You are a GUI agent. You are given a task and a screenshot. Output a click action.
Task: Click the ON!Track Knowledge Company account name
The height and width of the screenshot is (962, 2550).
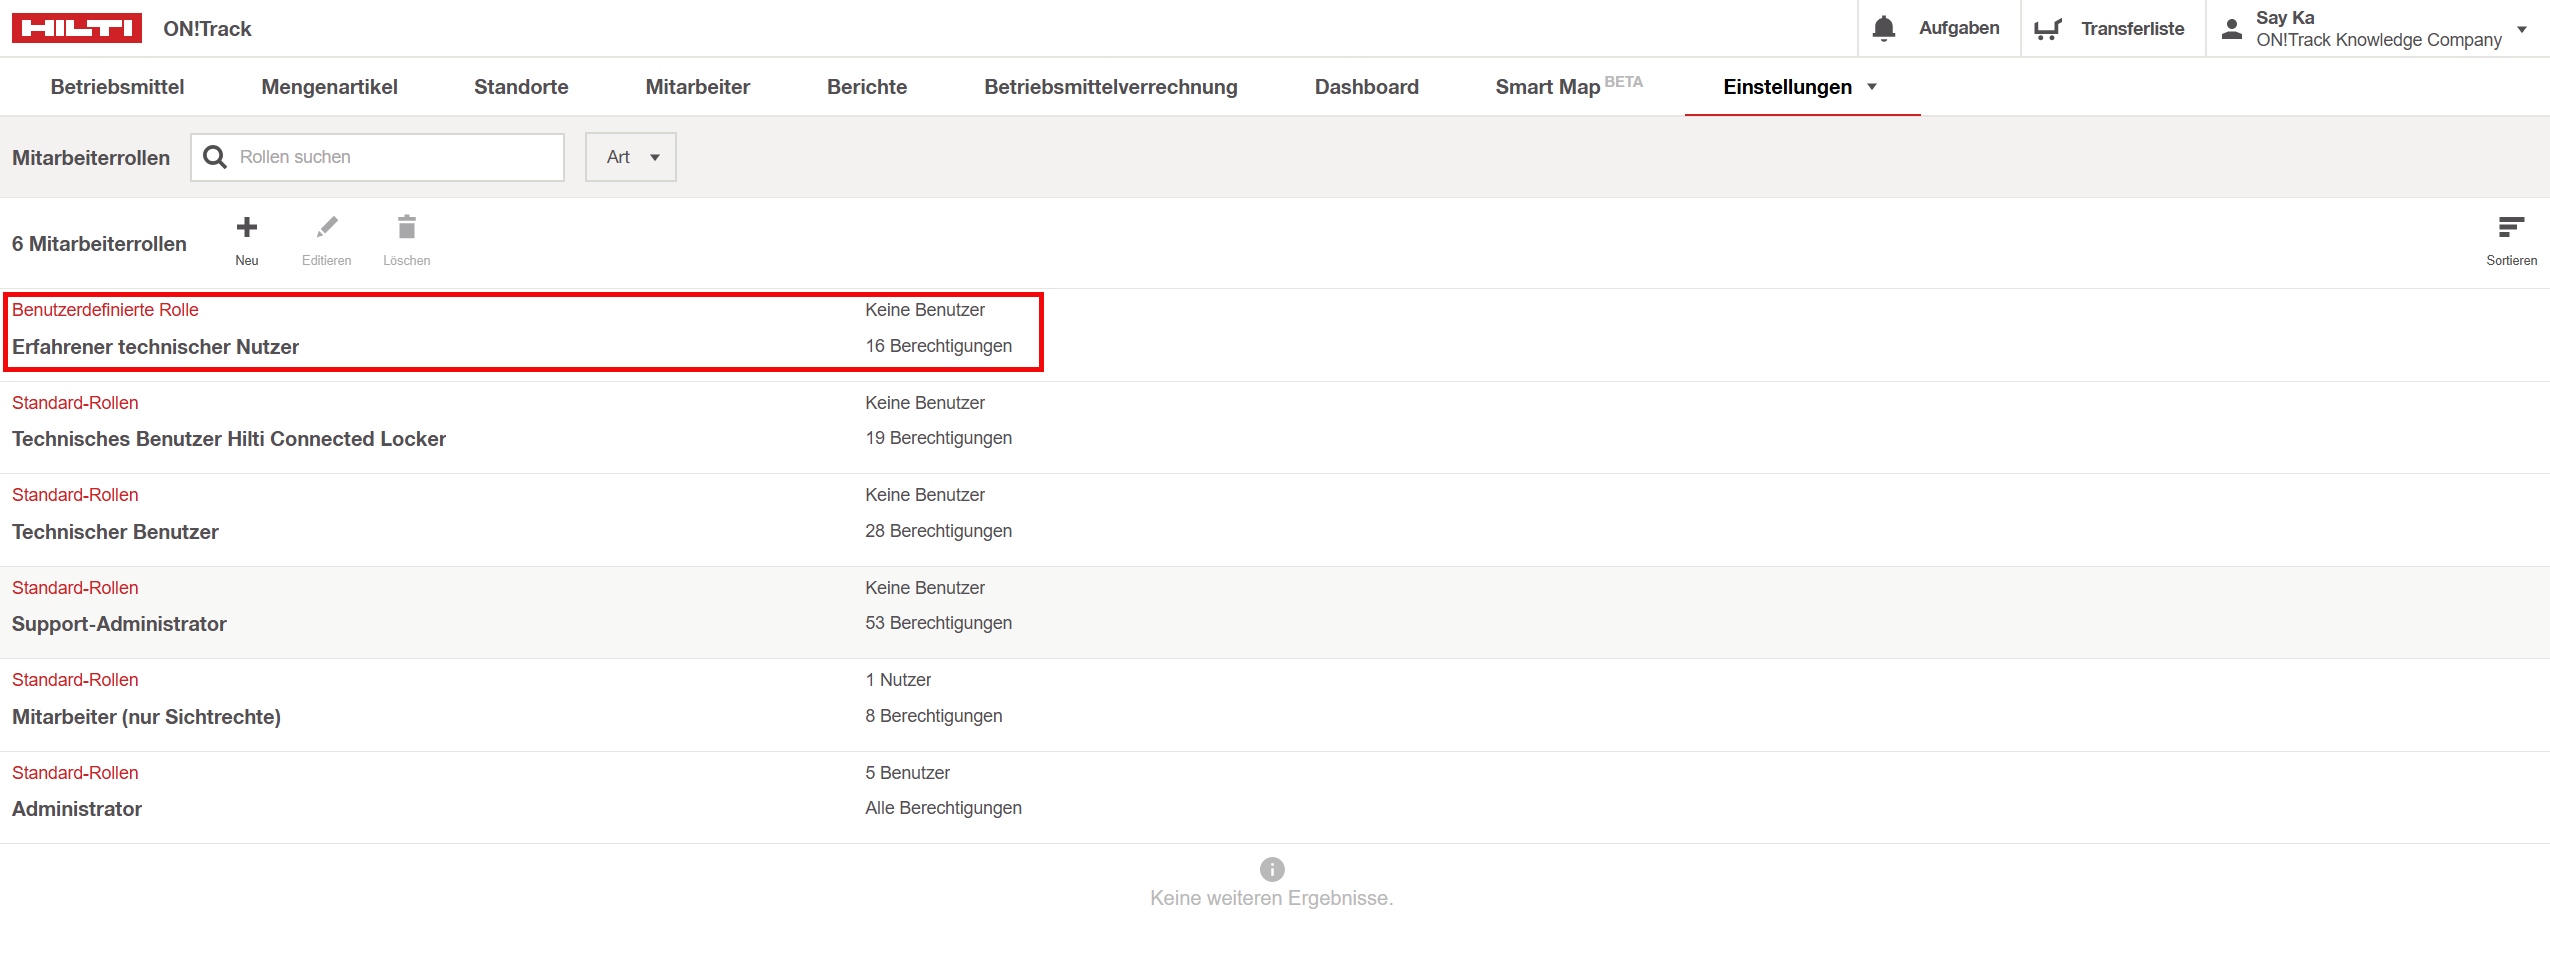point(2379,40)
